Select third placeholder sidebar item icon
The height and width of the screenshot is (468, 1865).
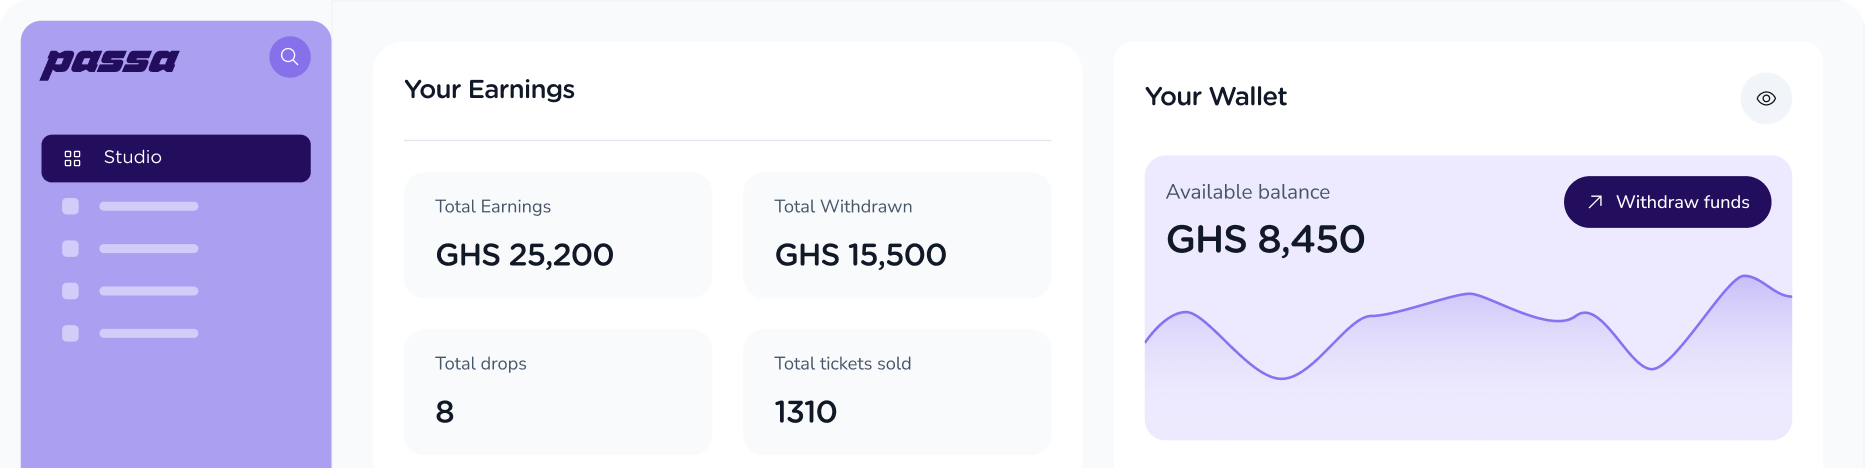(70, 291)
